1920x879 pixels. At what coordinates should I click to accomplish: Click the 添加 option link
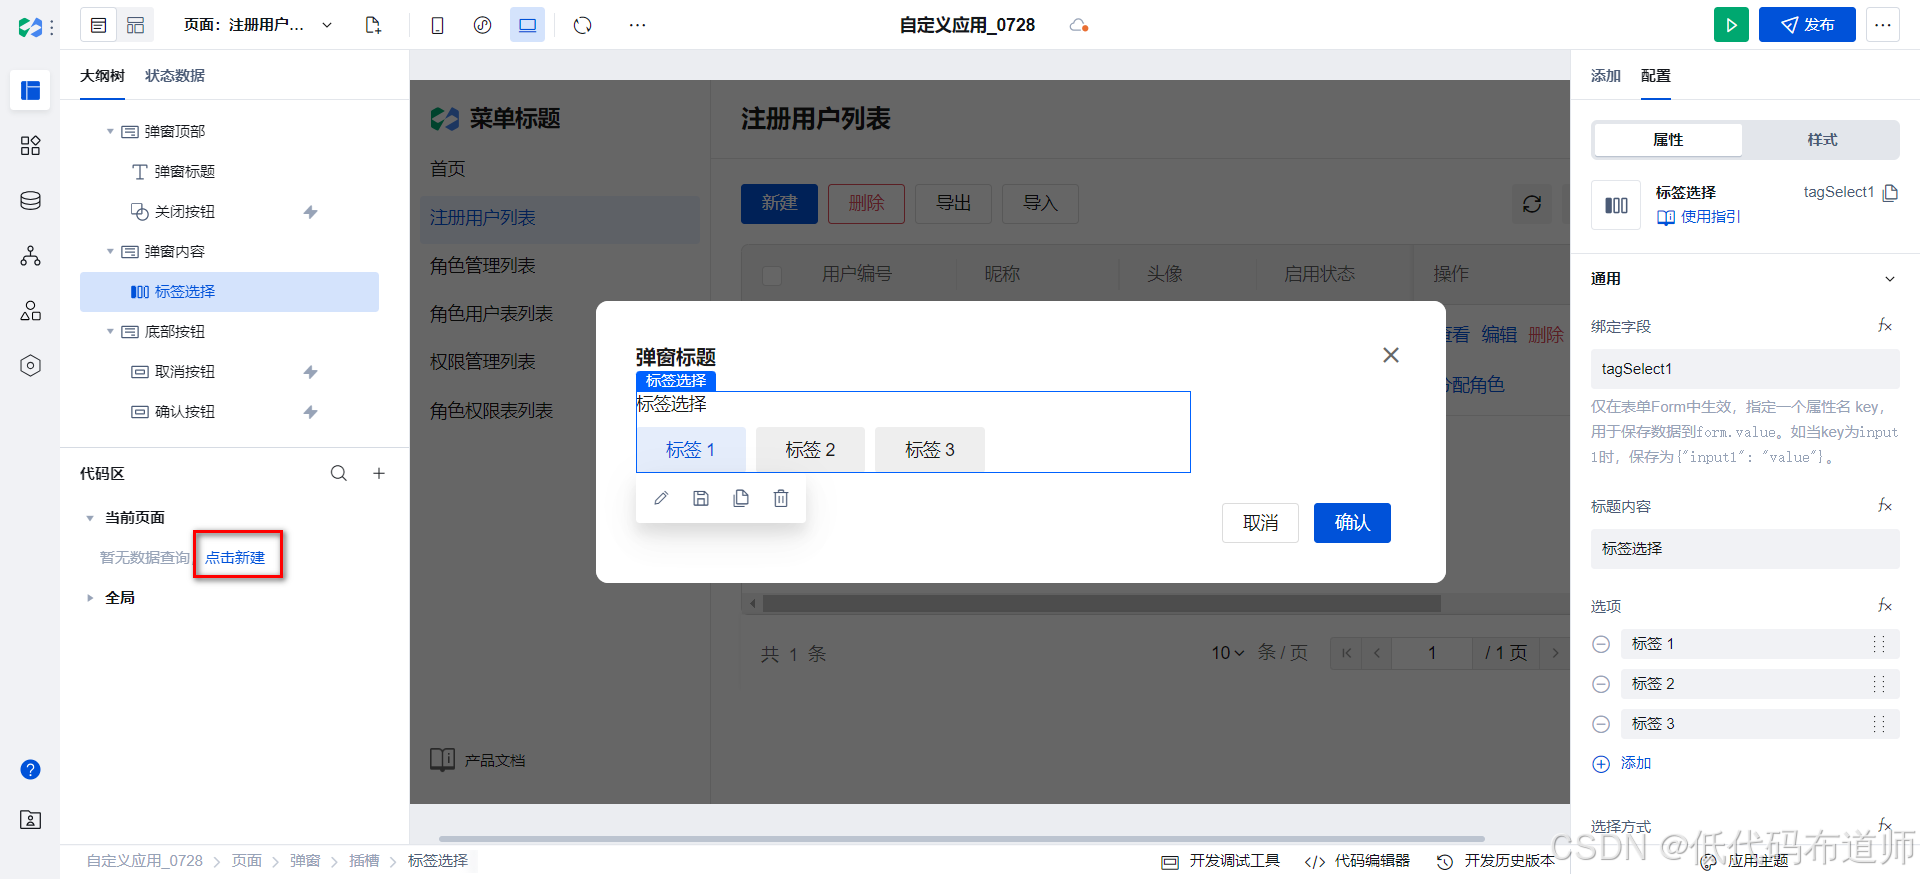(1622, 764)
